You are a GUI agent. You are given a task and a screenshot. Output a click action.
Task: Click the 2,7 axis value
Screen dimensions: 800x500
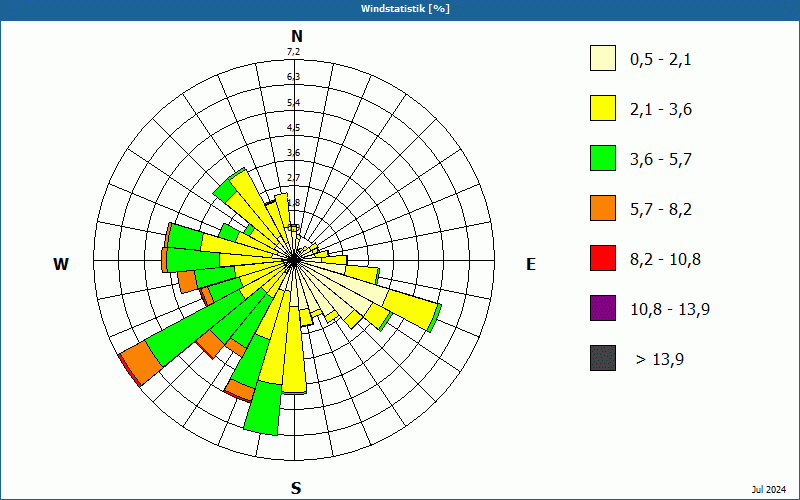click(x=293, y=178)
